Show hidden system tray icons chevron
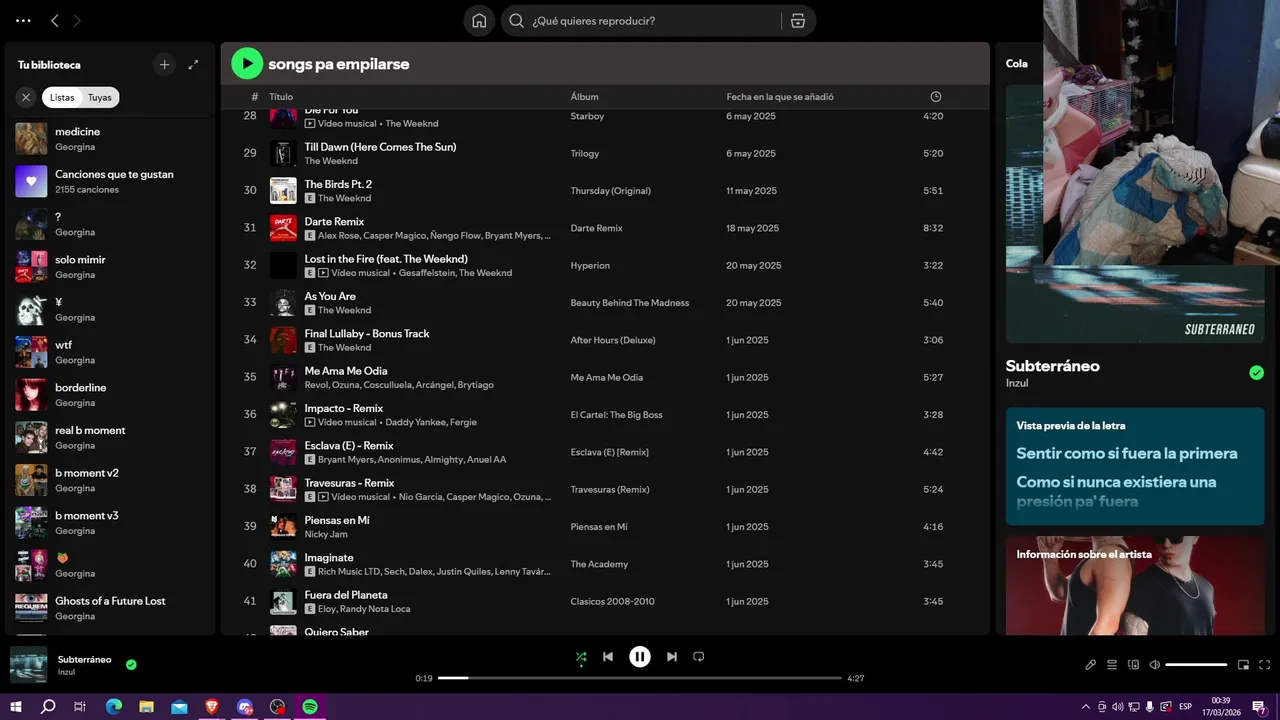The height and width of the screenshot is (720, 1280). click(1086, 707)
